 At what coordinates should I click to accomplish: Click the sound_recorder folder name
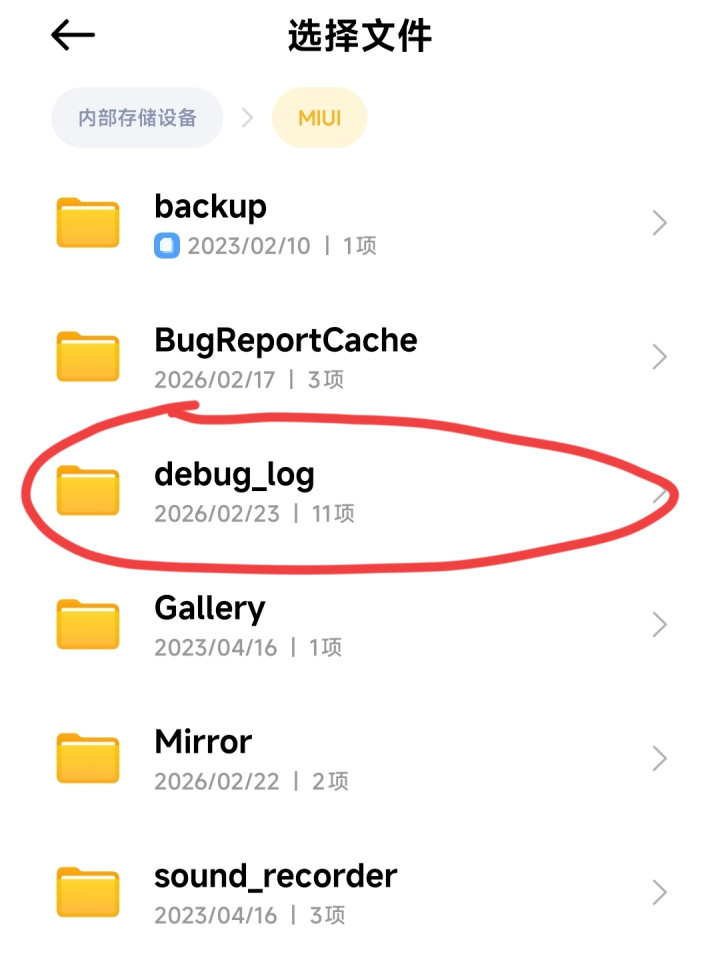pyautogui.click(x=276, y=876)
